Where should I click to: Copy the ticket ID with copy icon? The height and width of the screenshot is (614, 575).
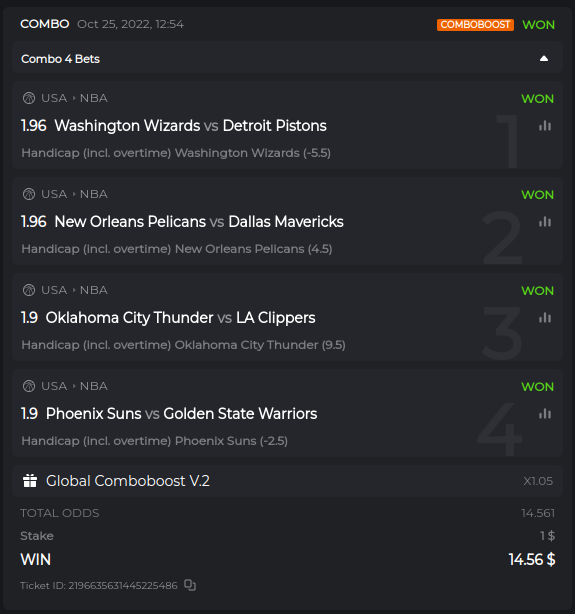[x=190, y=585]
